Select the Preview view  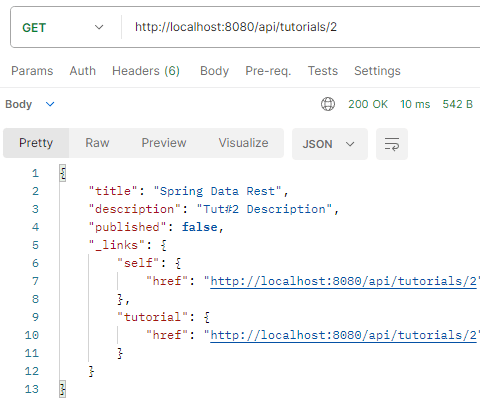tap(164, 143)
